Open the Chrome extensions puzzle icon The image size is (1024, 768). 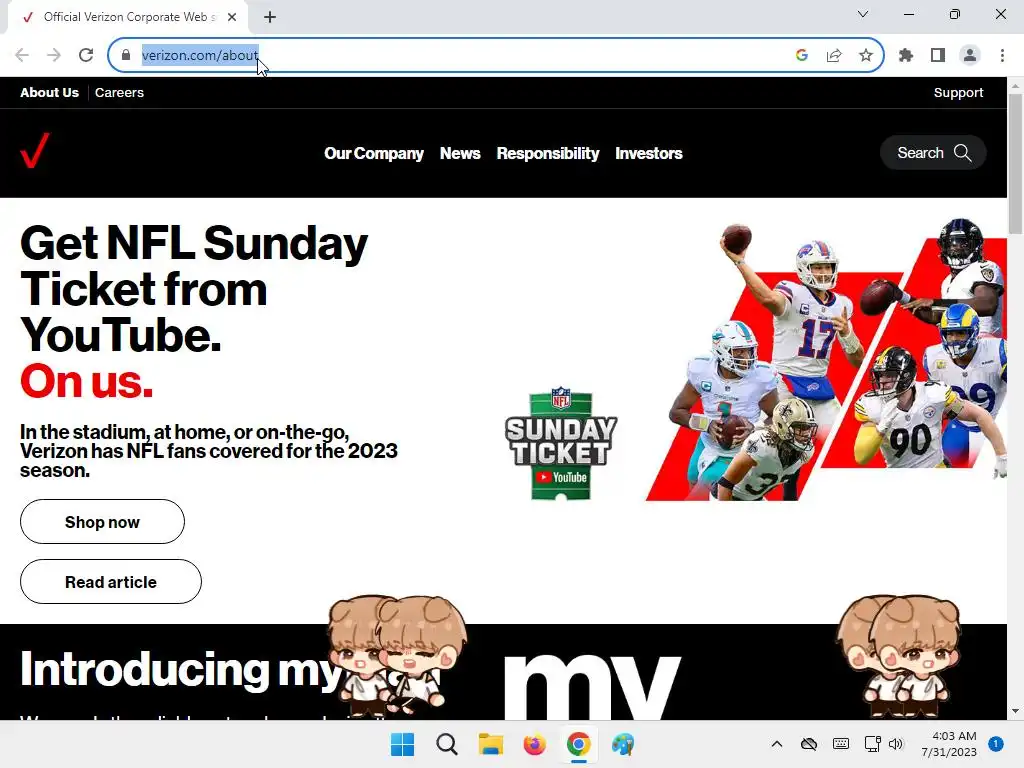[906, 55]
